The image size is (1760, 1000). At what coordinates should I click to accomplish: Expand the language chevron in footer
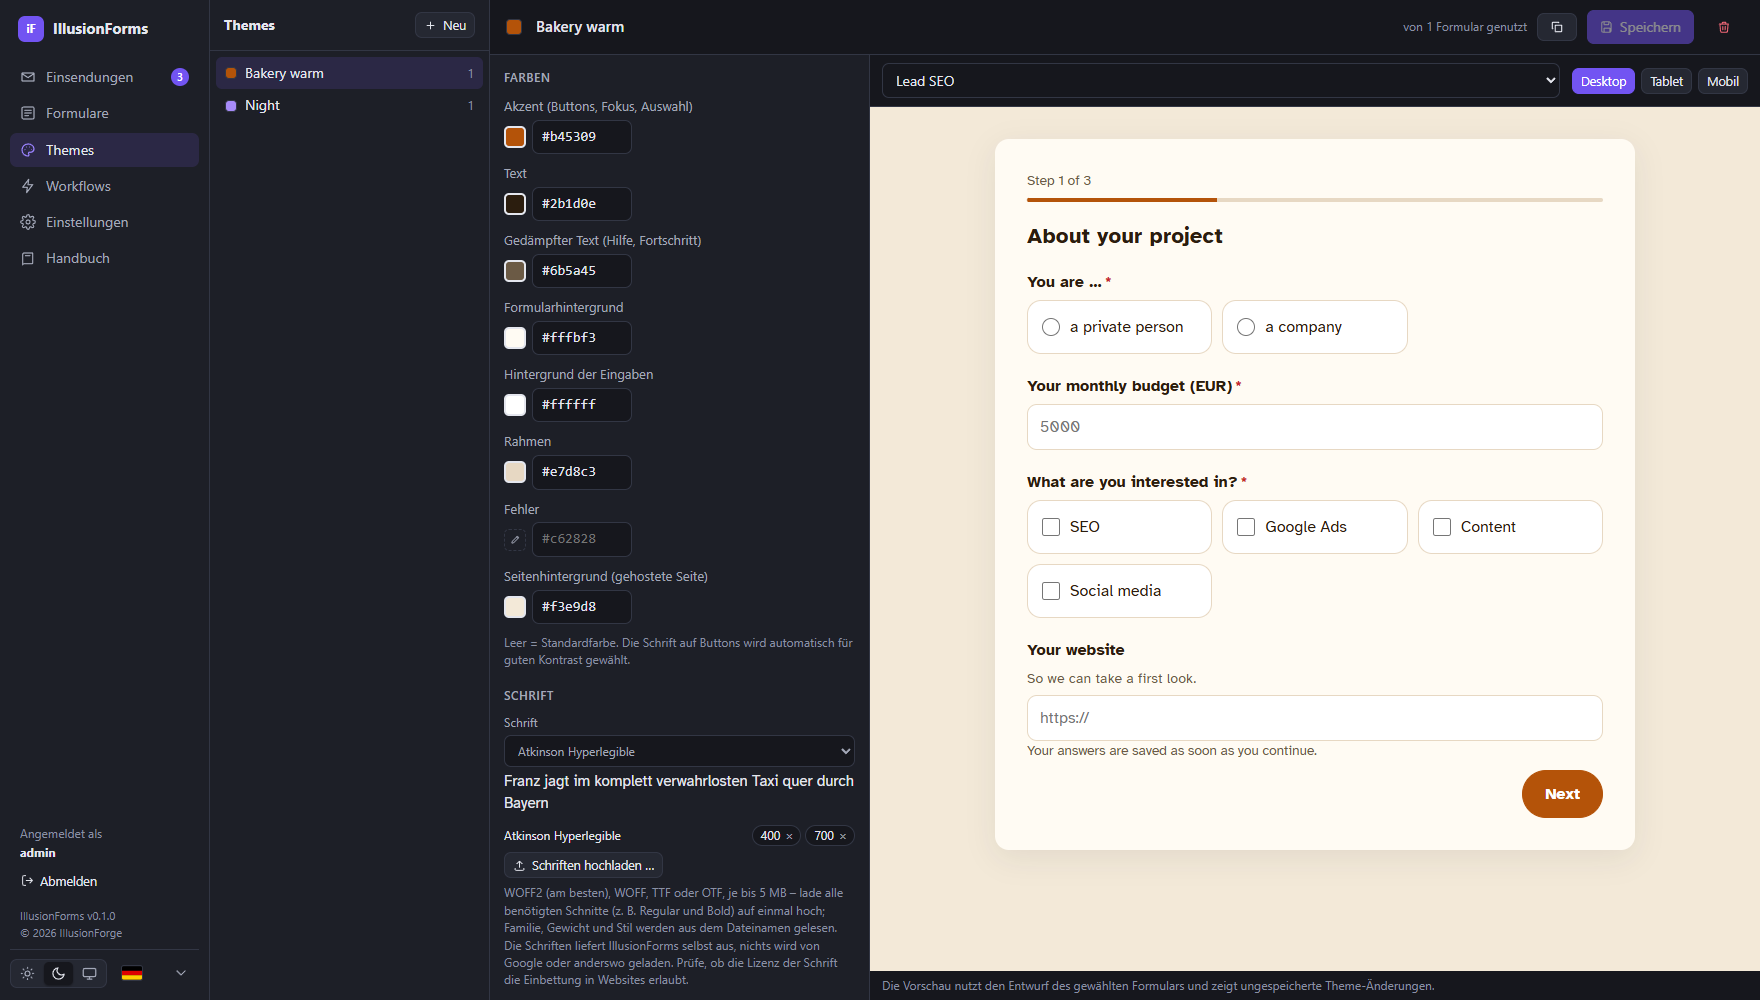(181, 973)
